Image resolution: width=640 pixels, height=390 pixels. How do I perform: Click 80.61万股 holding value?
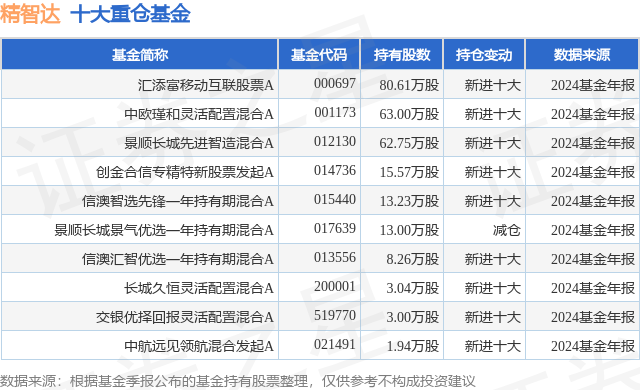(409, 85)
